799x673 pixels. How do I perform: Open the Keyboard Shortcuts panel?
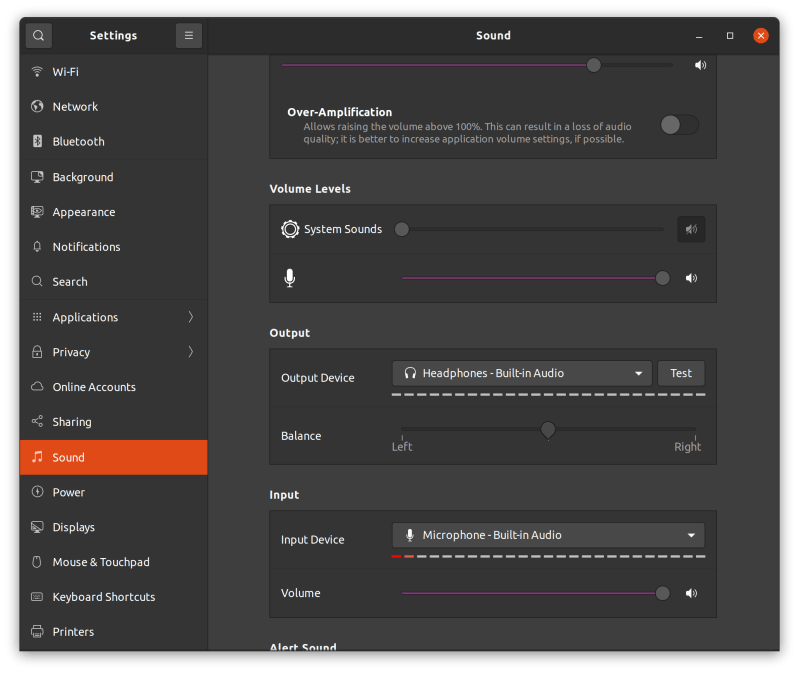(x=114, y=597)
